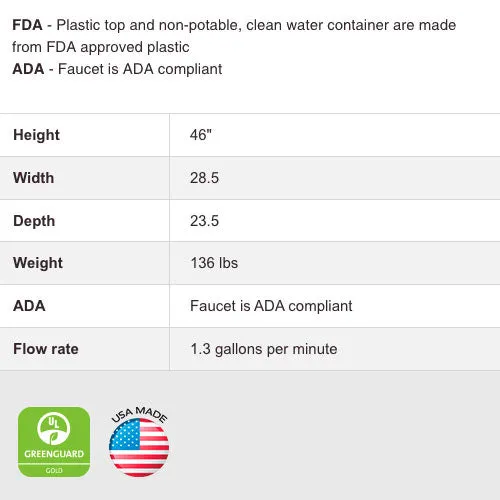Click the 1.3 gallons per minute value
500x500 pixels.
(264, 349)
